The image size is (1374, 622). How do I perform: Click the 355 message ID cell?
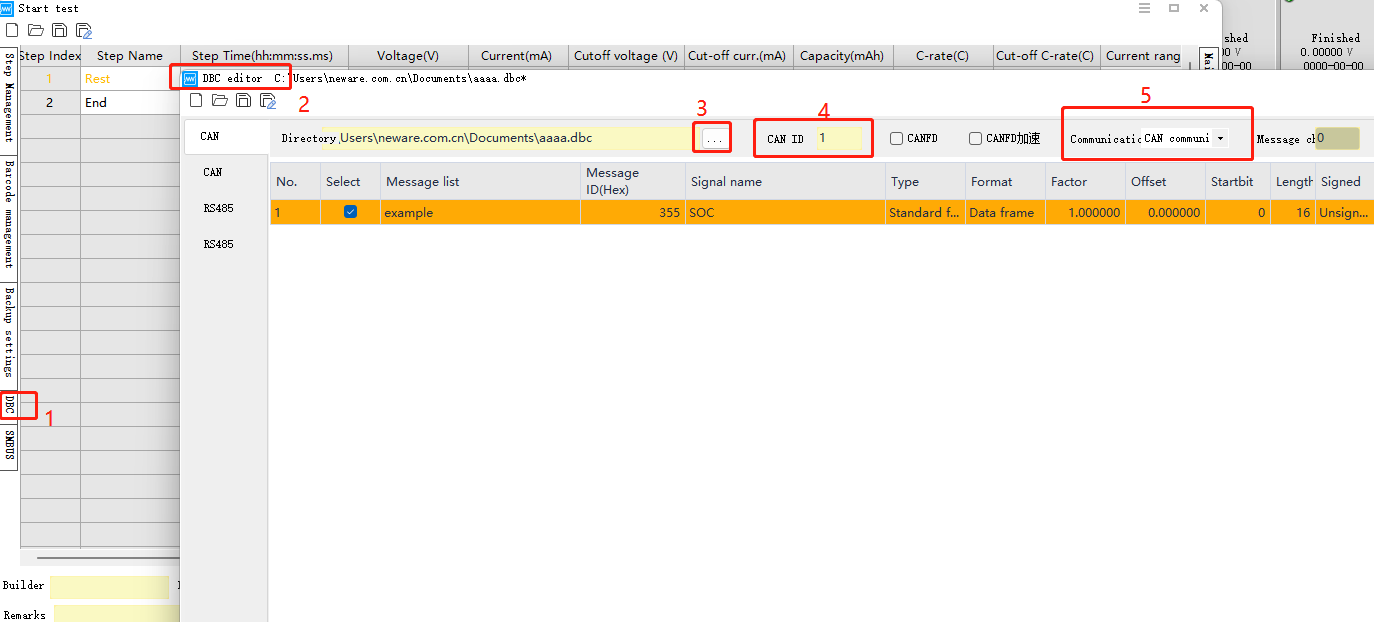pyautogui.click(x=632, y=212)
